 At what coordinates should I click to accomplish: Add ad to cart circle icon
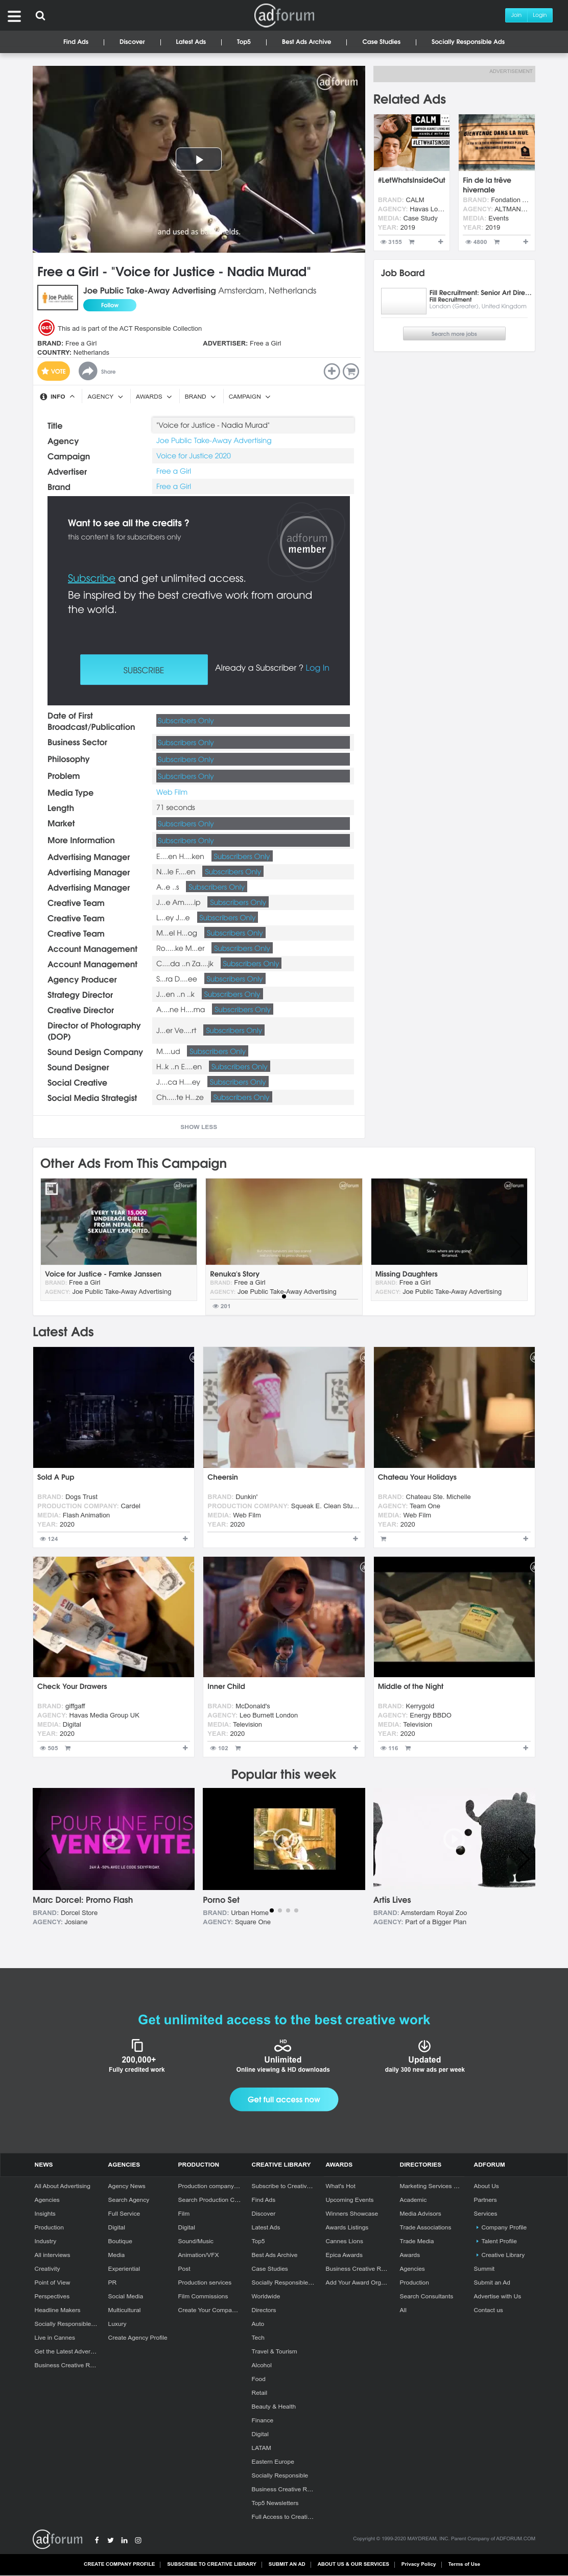[351, 371]
